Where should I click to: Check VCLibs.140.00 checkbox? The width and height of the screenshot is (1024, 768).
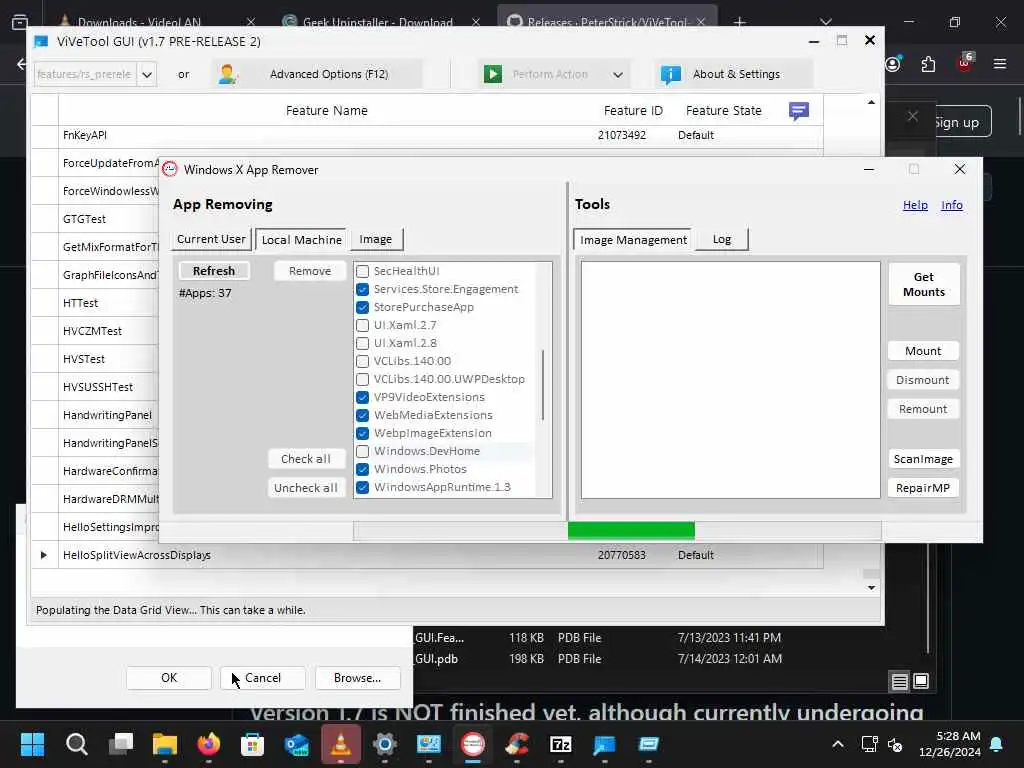click(362, 361)
